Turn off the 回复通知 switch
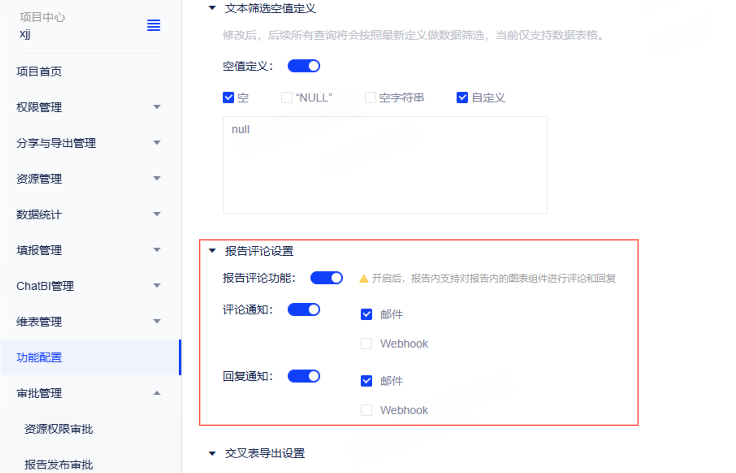 (304, 376)
